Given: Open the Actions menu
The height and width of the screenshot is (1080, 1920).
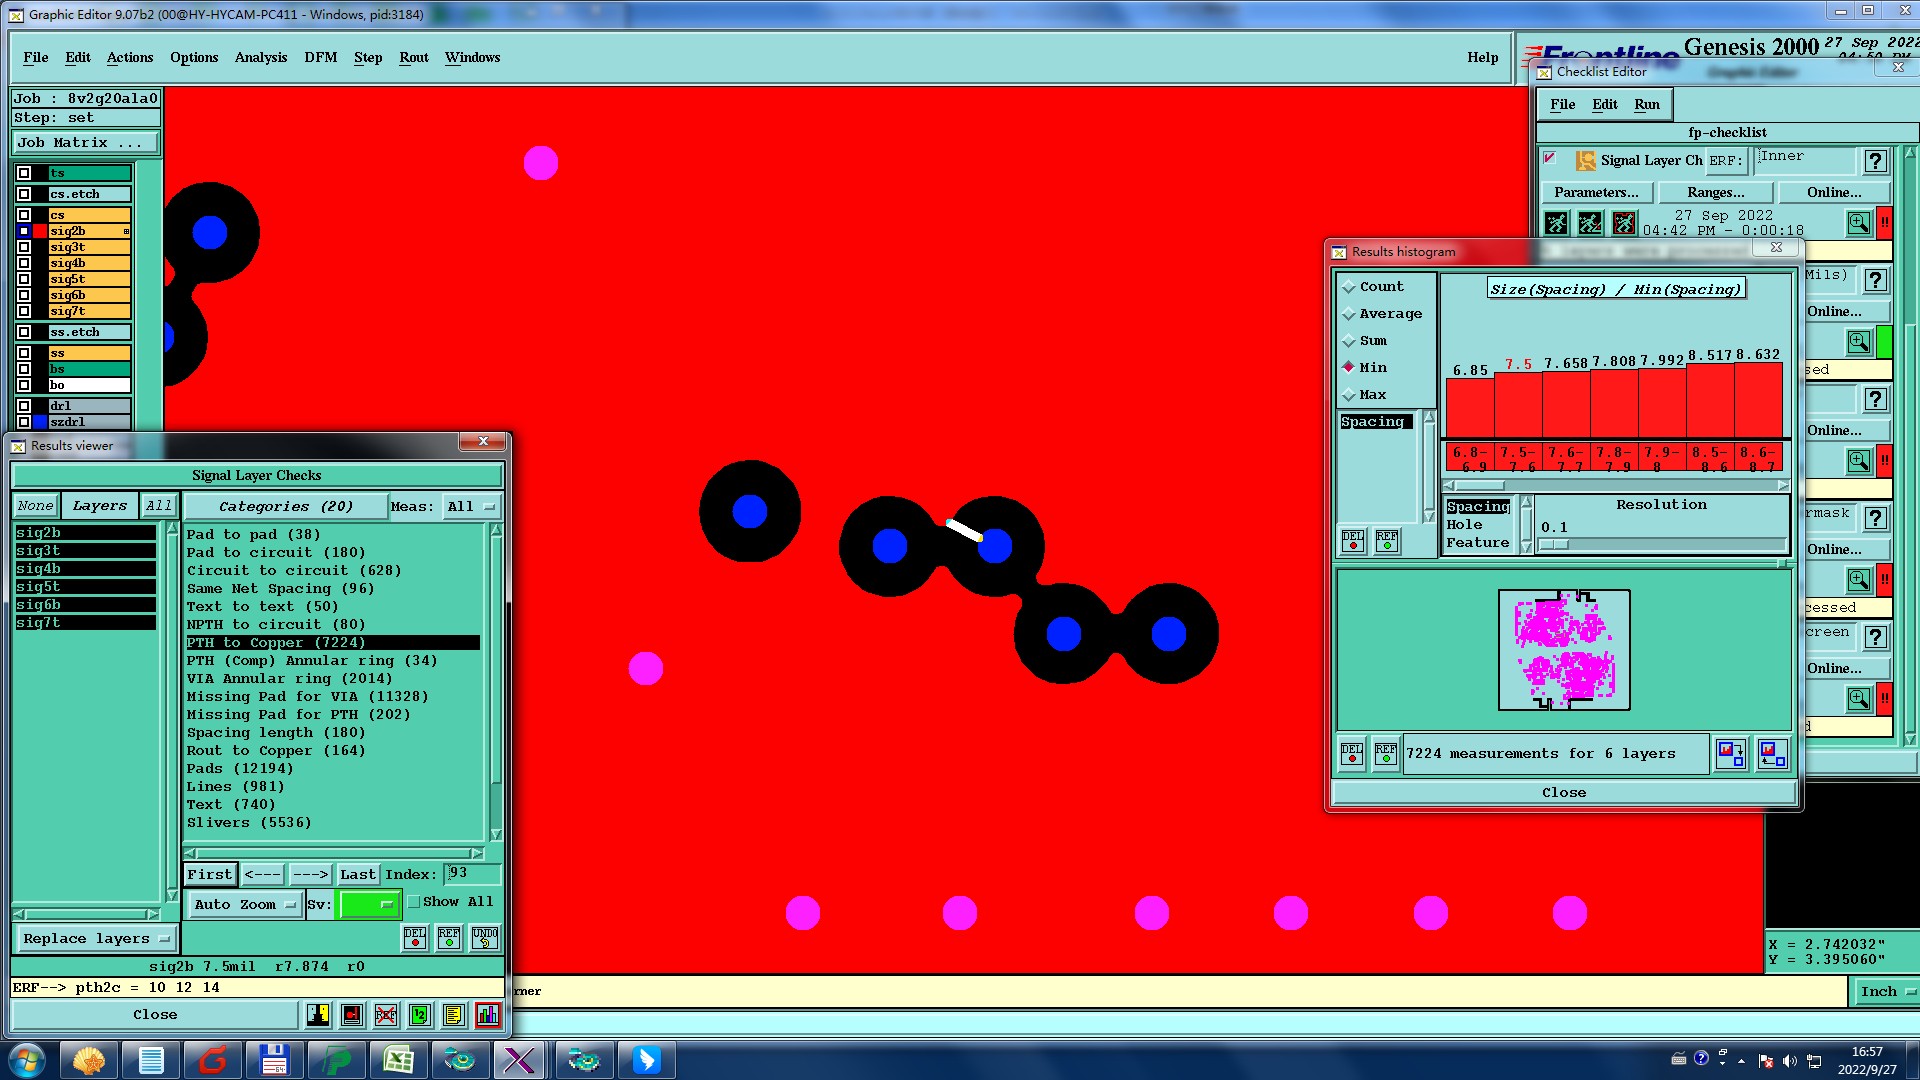Looking at the screenshot, I should pyautogui.click(x=130, y=58).
